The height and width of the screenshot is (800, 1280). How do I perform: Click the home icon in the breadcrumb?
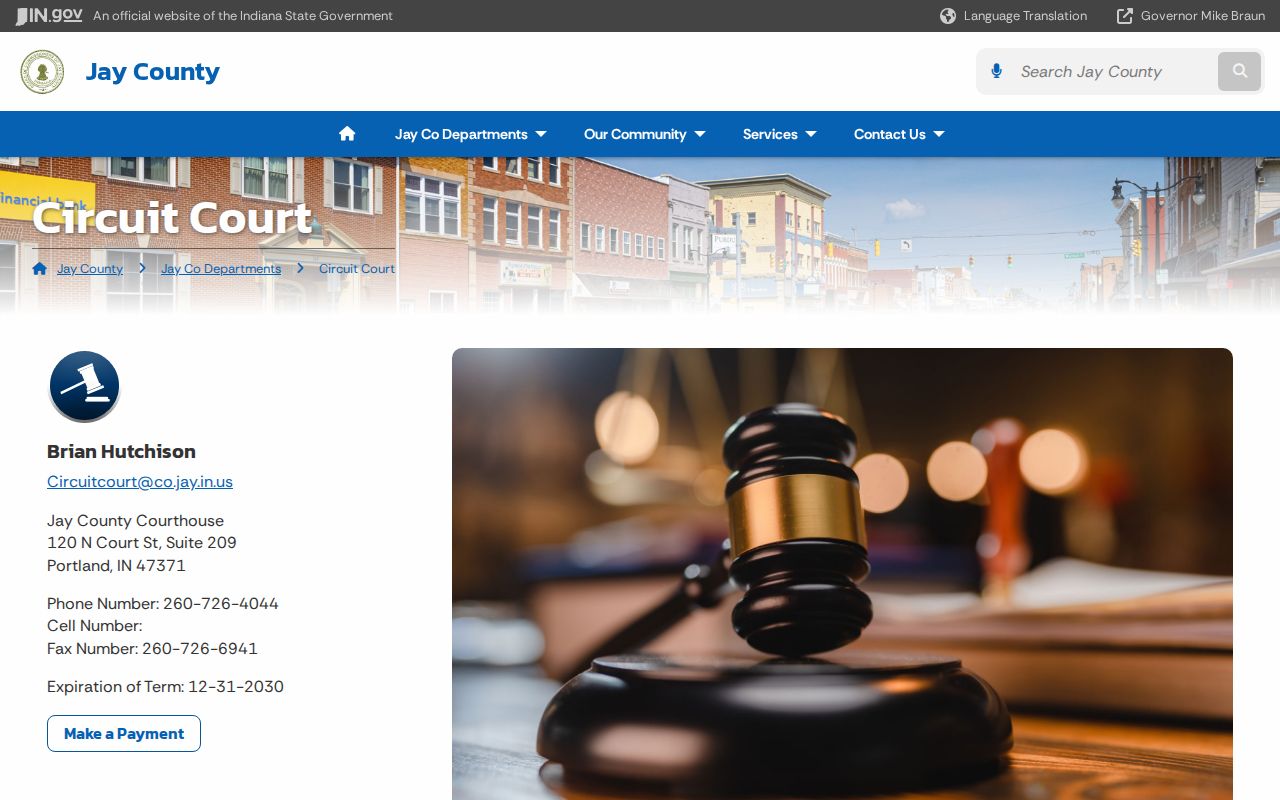pyautogui.click(x=40, y=269)
